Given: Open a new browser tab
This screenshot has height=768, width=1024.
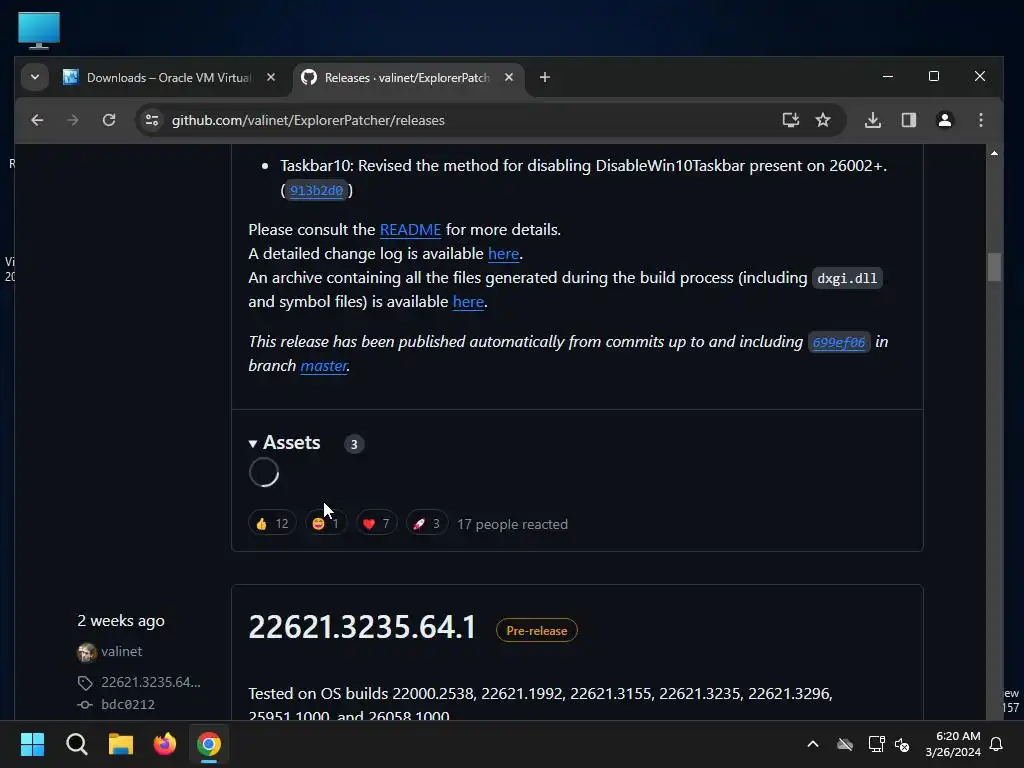Looking at the screenshot, I should point(545,78).
